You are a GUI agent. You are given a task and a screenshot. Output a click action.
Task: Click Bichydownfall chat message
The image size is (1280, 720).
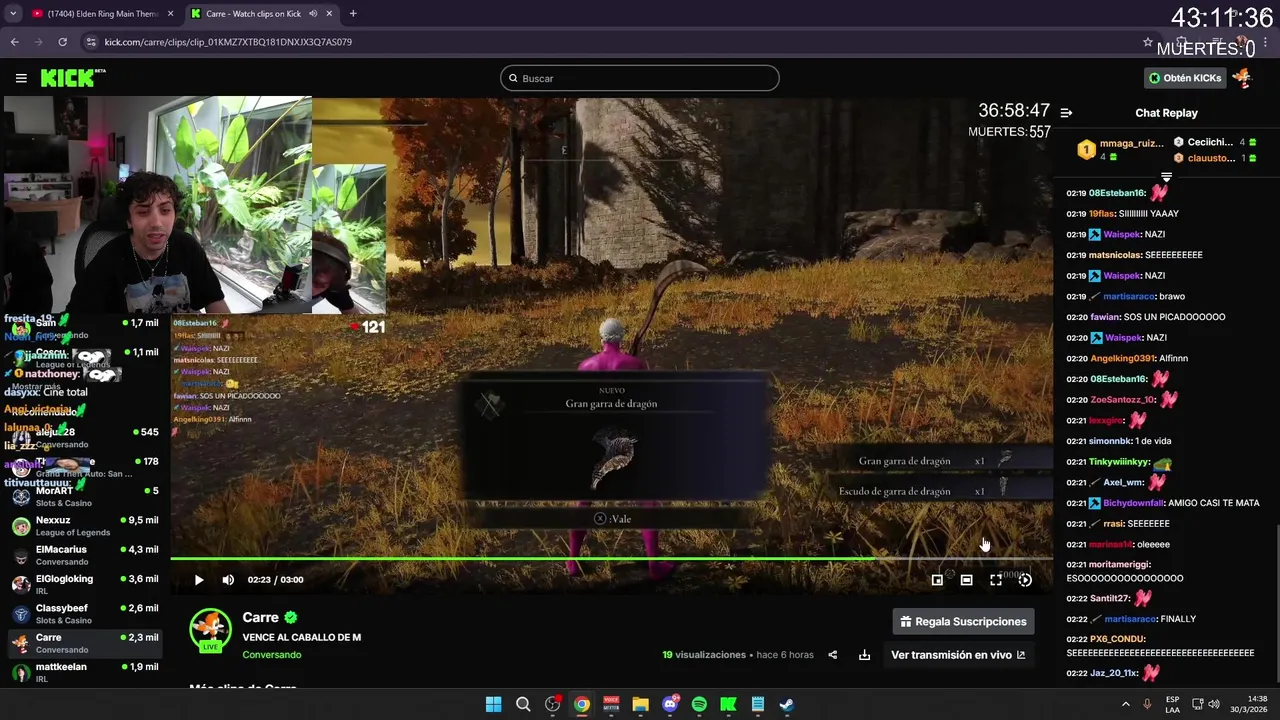1163,503
